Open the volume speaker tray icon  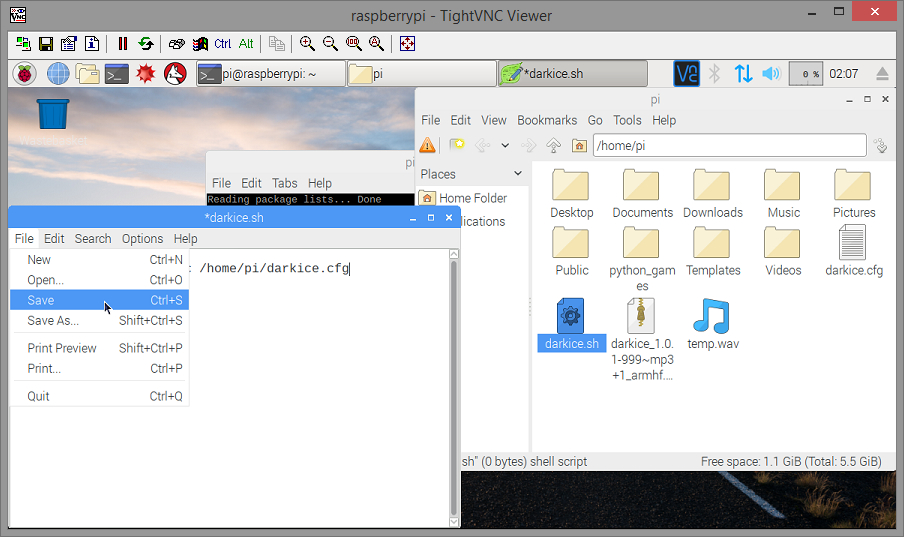[x=771, y=74]
